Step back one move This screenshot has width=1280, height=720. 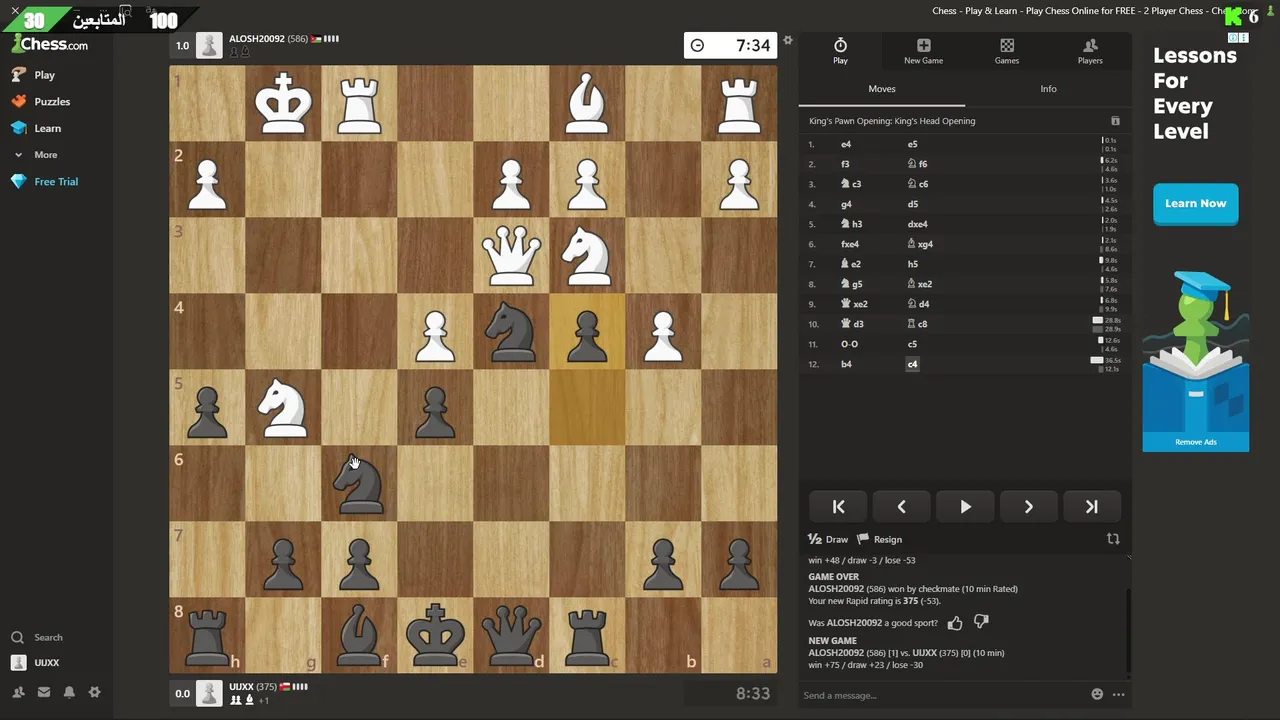901,507
